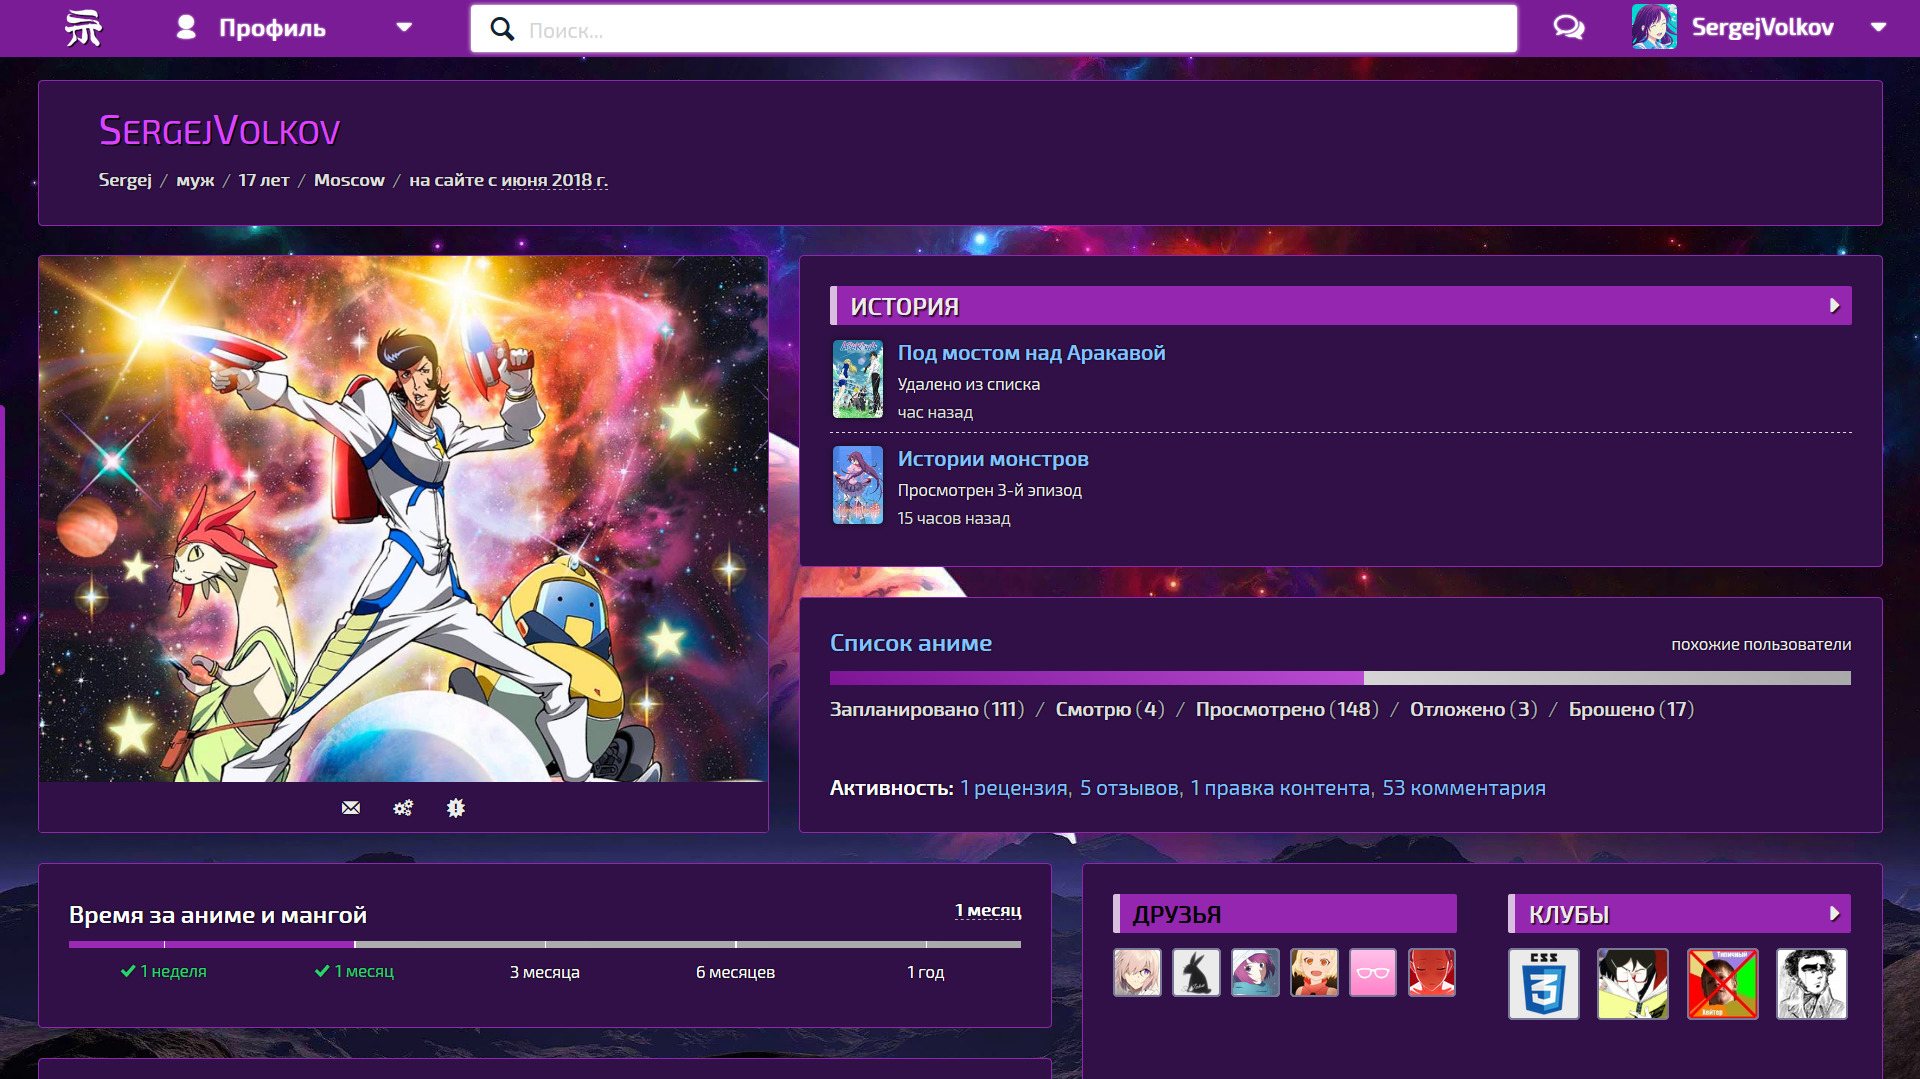1920x1079 pixels.
Task: Open the История section header
Action: [1340, 306]
